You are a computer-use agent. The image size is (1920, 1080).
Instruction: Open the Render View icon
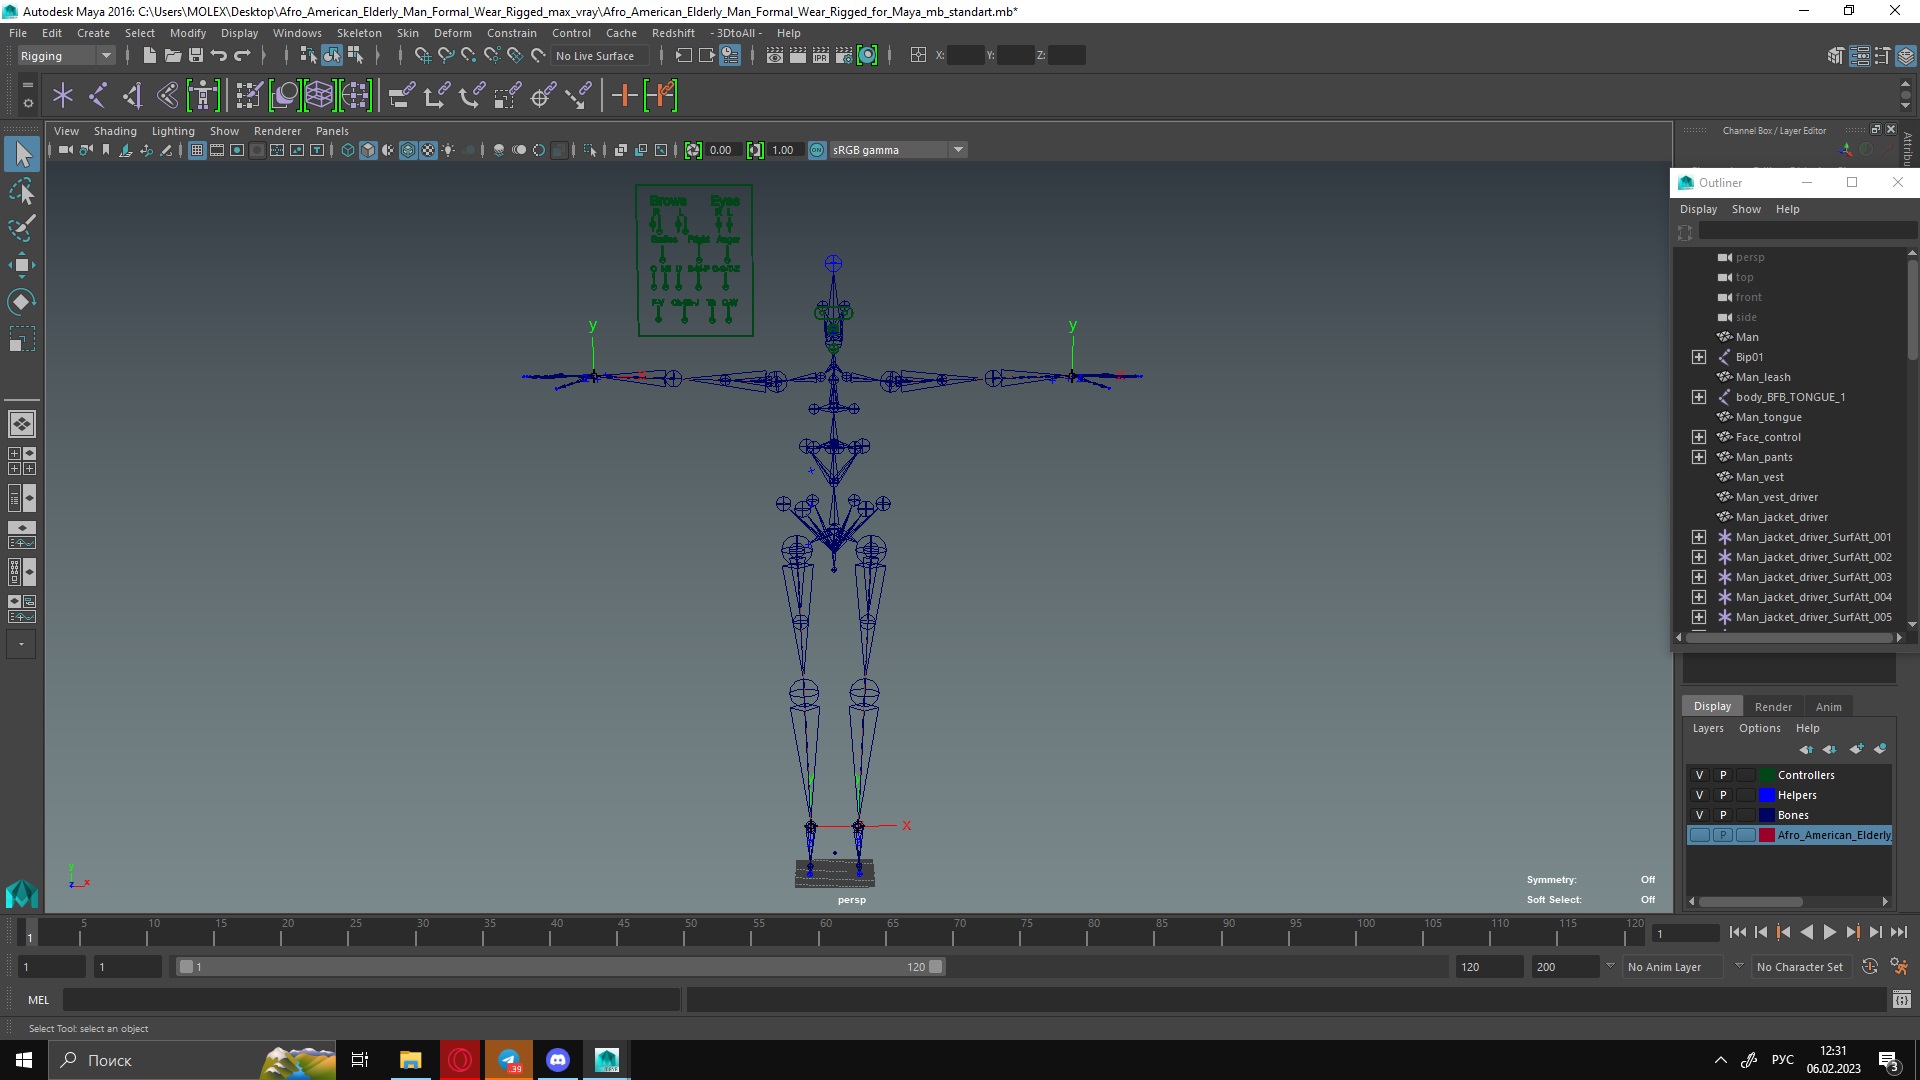tap(775, 56)
